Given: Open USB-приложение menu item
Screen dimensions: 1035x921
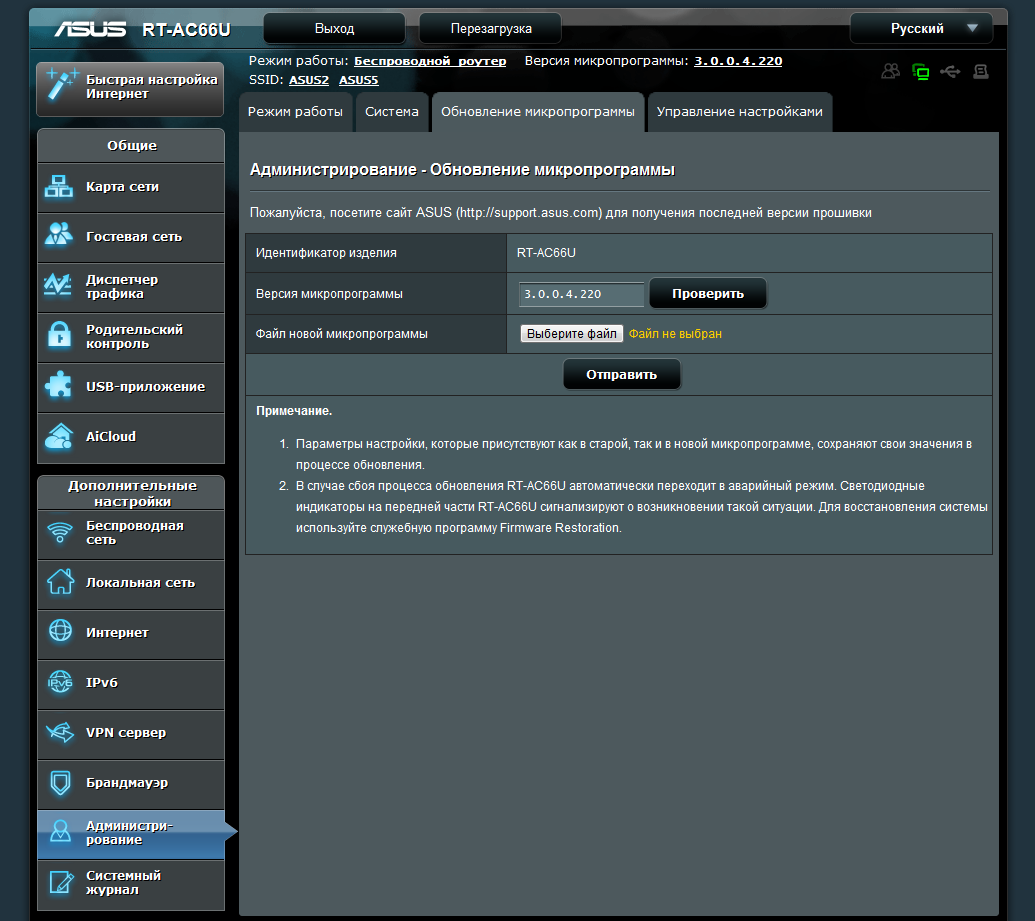Looking at the screenshot, I should [131, 387].
